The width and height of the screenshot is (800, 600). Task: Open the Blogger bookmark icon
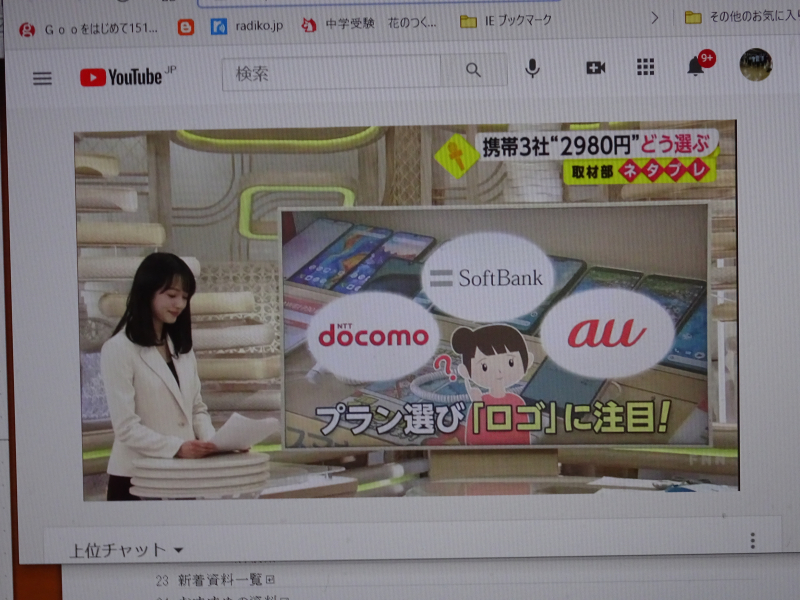(x=186, y=27)
